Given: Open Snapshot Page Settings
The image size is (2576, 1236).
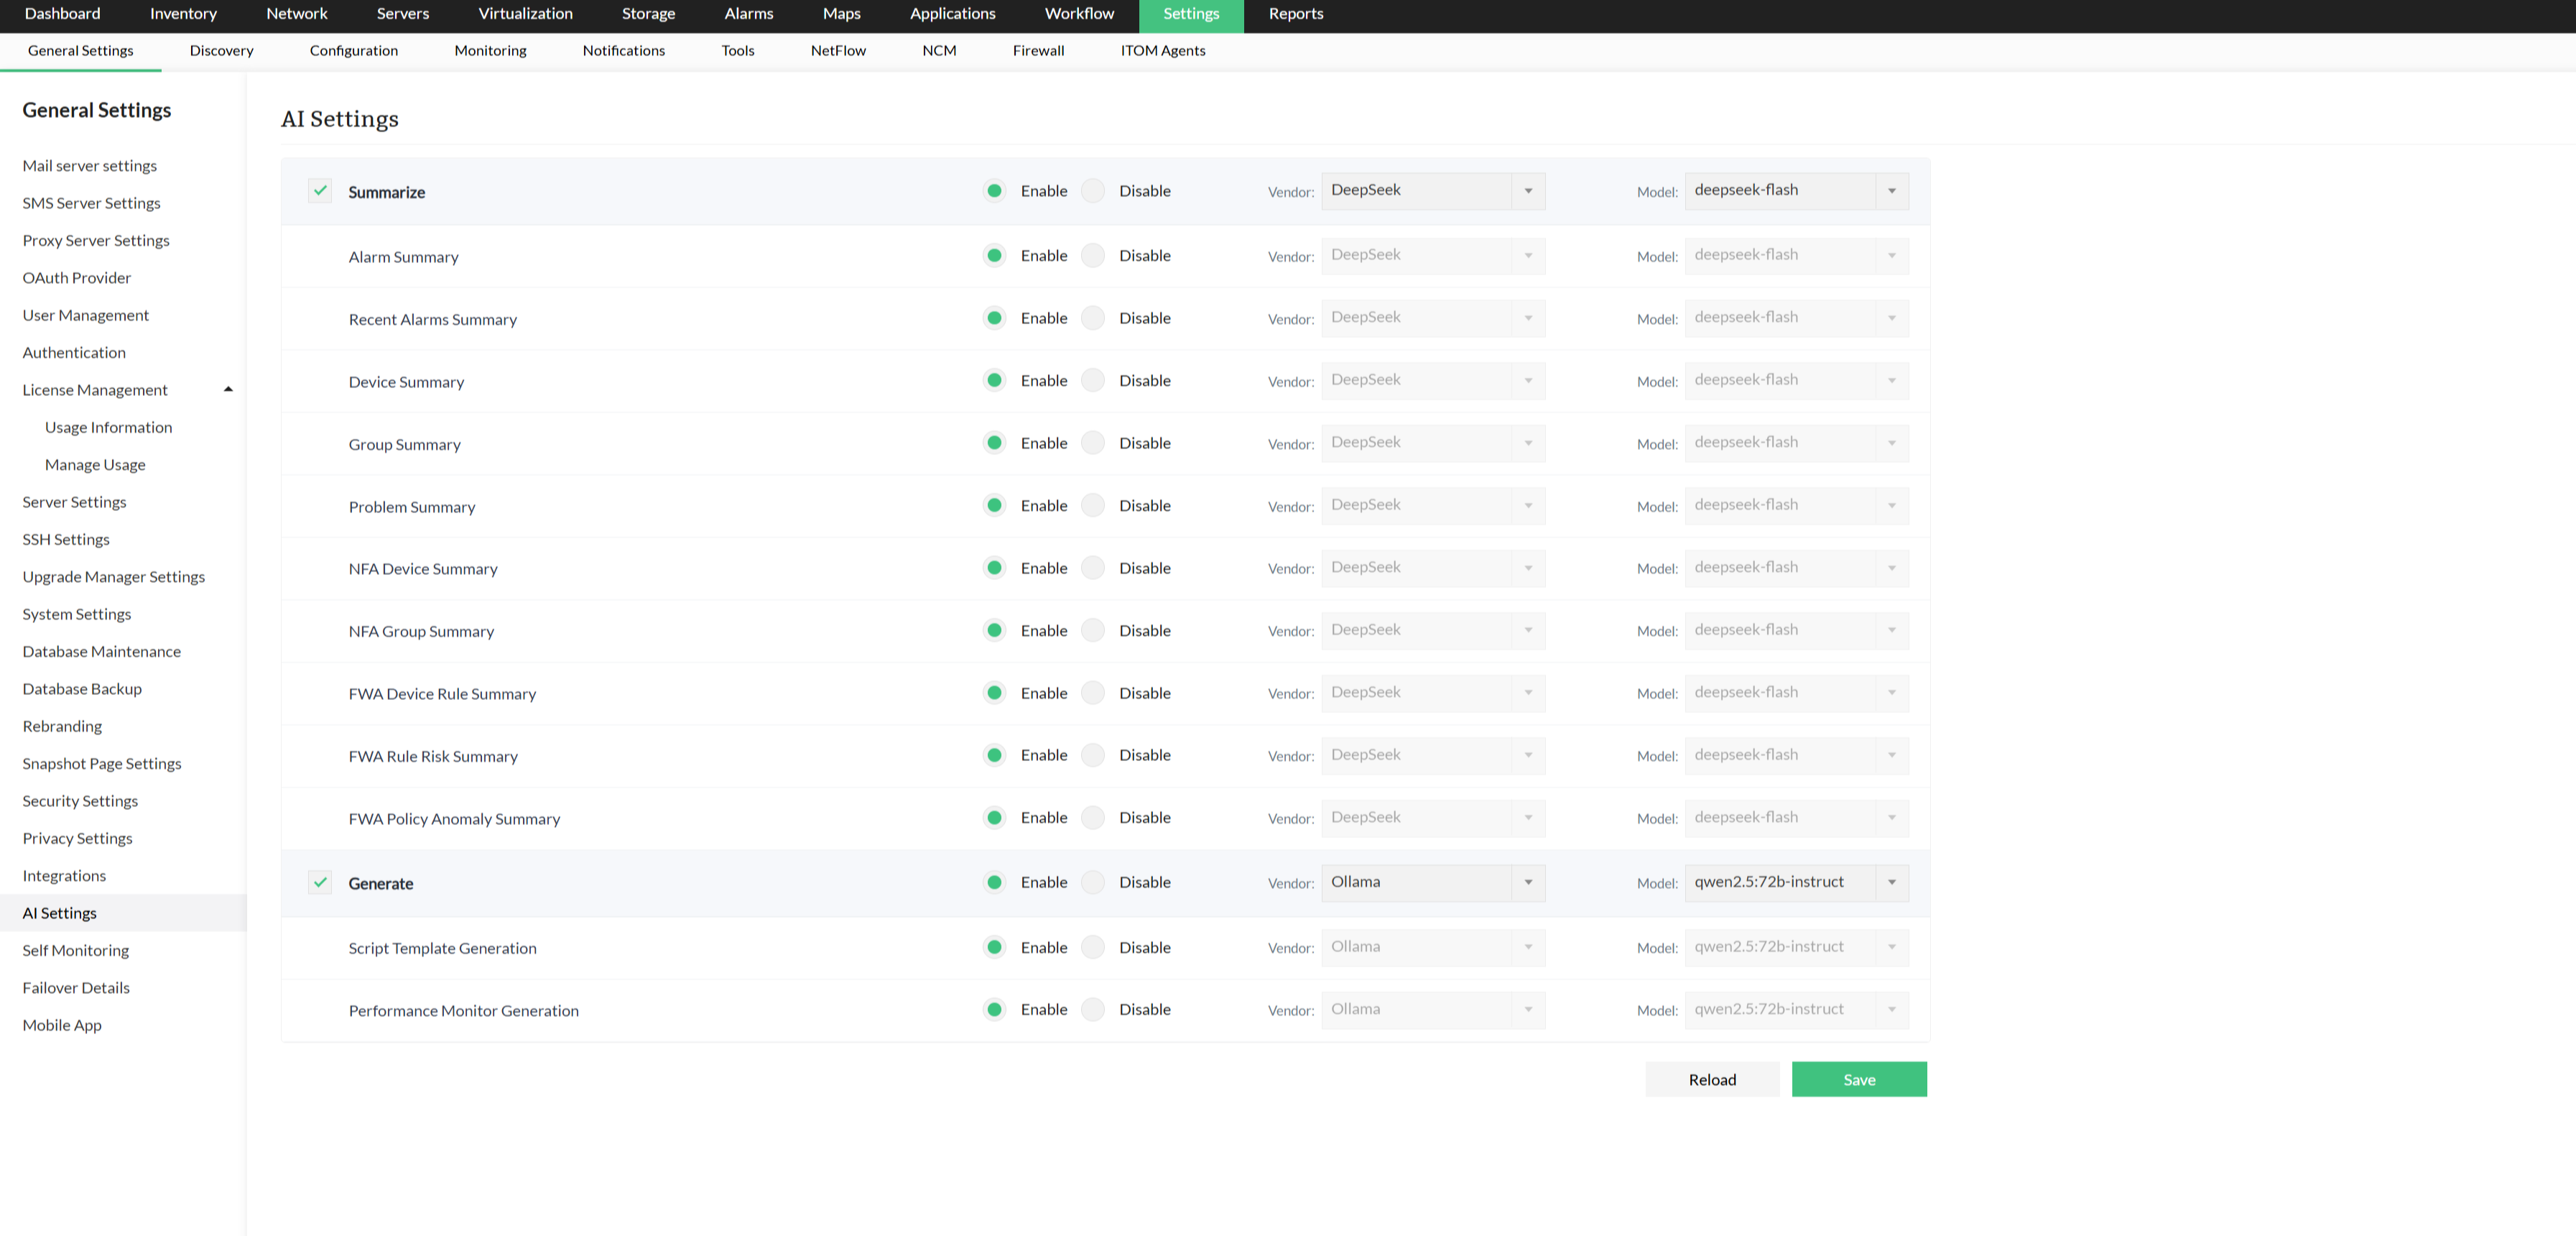Looking at the screenshot, I should [102, 764].
